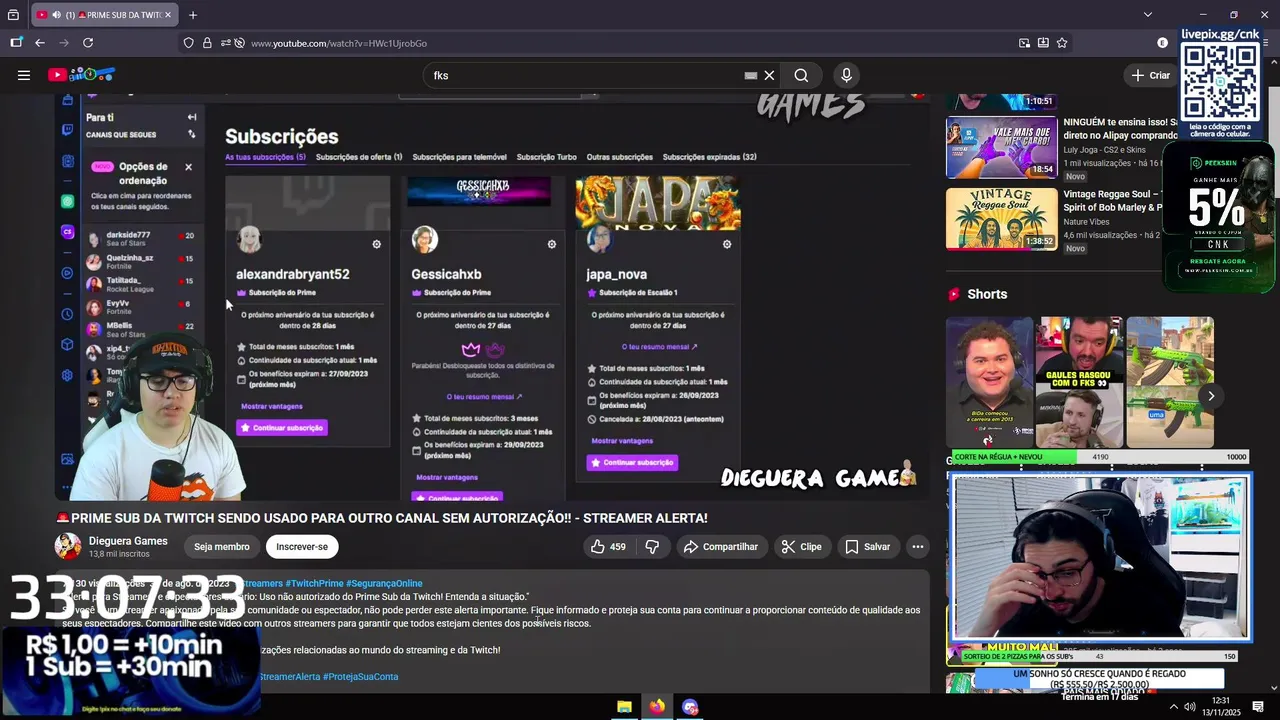Go forward one page in the browser
This screenshot has height=720, width=1280.
tap(64, 43)
